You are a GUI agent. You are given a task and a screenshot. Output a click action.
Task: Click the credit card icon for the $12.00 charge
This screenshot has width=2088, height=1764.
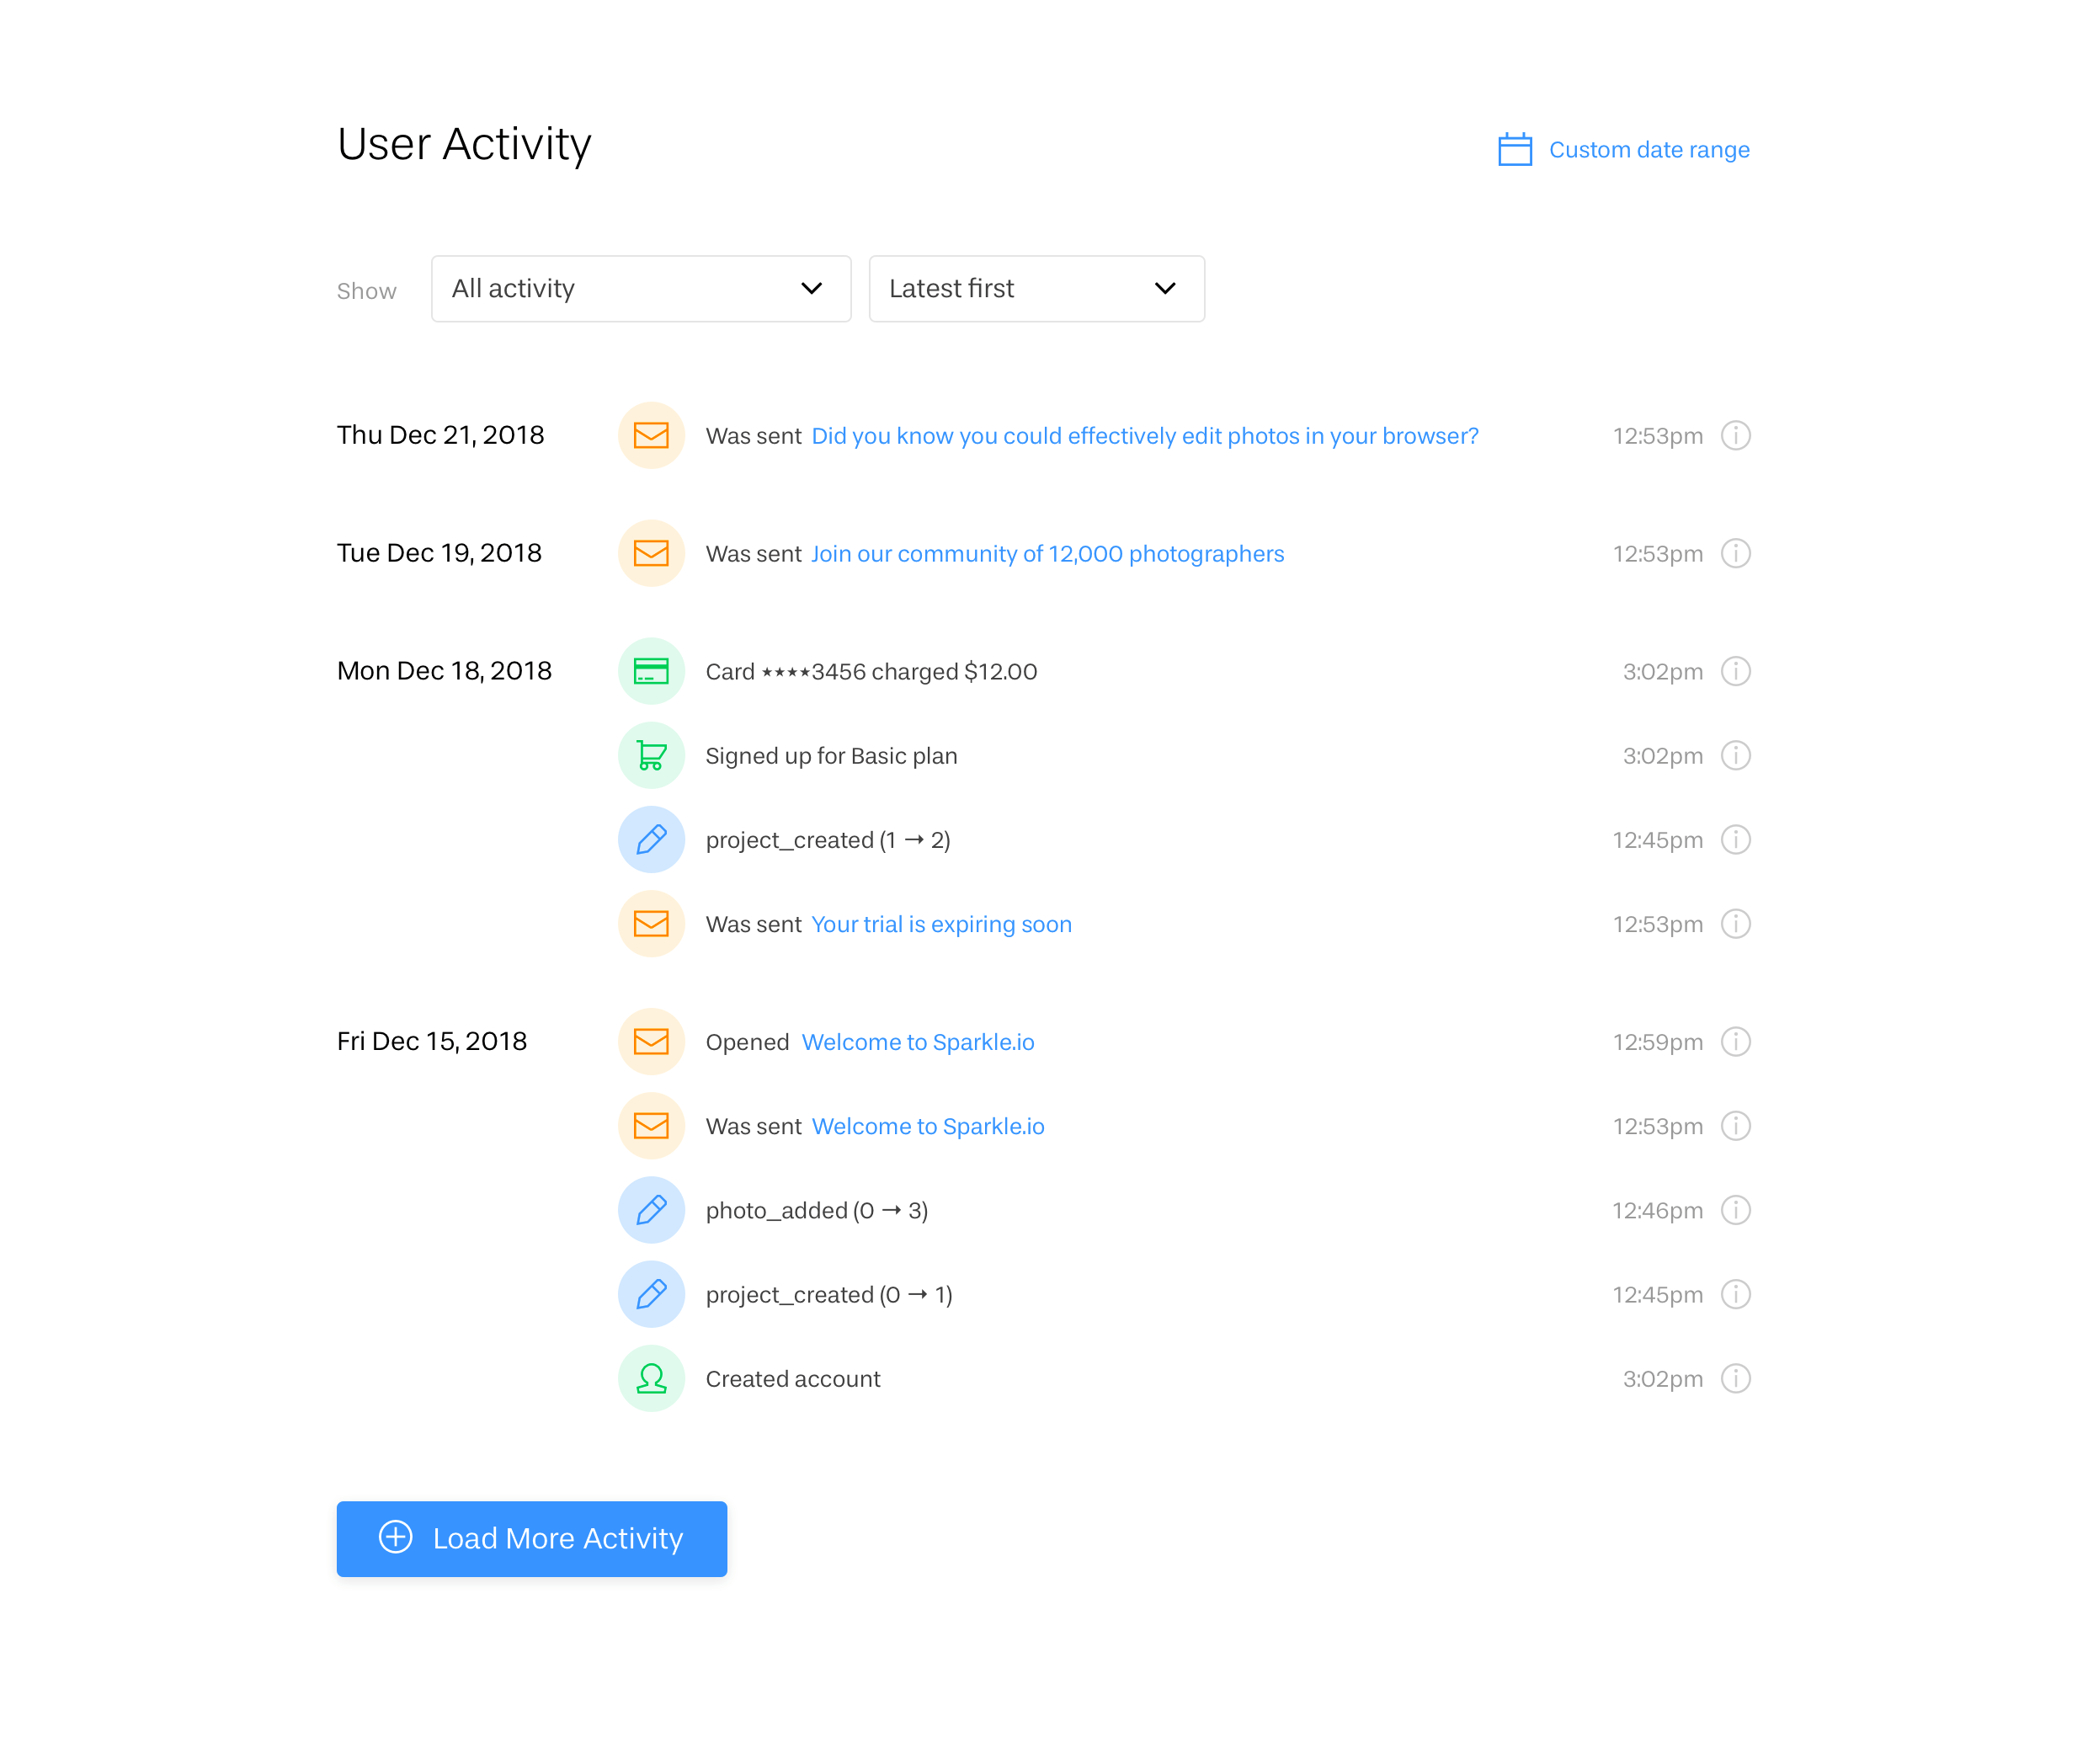pos(651,671)
